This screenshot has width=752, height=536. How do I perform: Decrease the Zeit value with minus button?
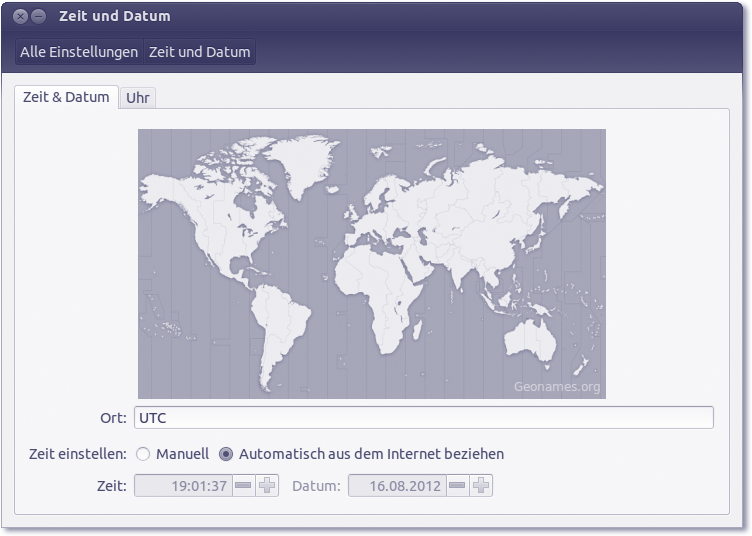click(x=243, y=486)
